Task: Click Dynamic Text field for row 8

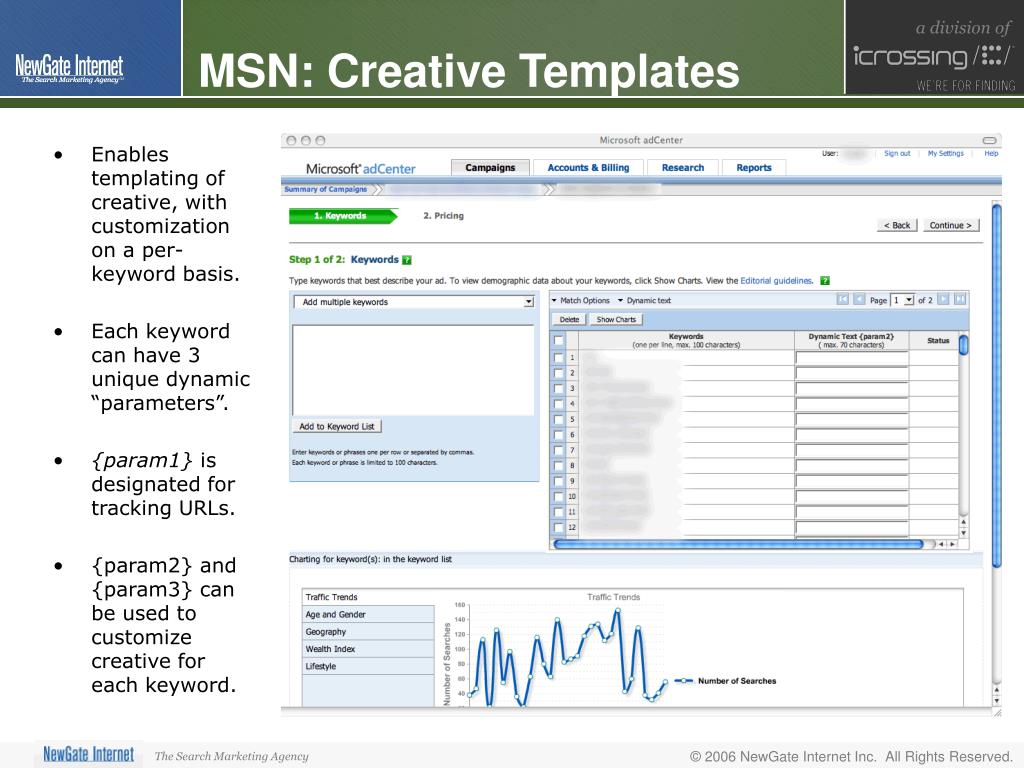Action: 852,466
